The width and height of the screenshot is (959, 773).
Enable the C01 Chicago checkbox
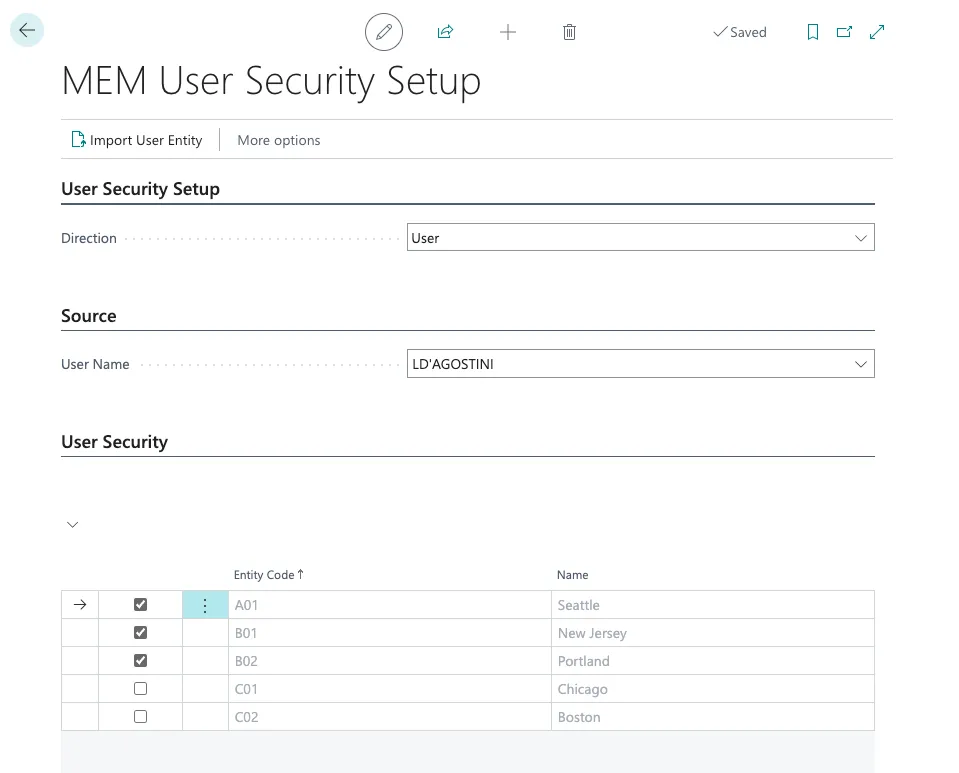(x=140, y=689)
